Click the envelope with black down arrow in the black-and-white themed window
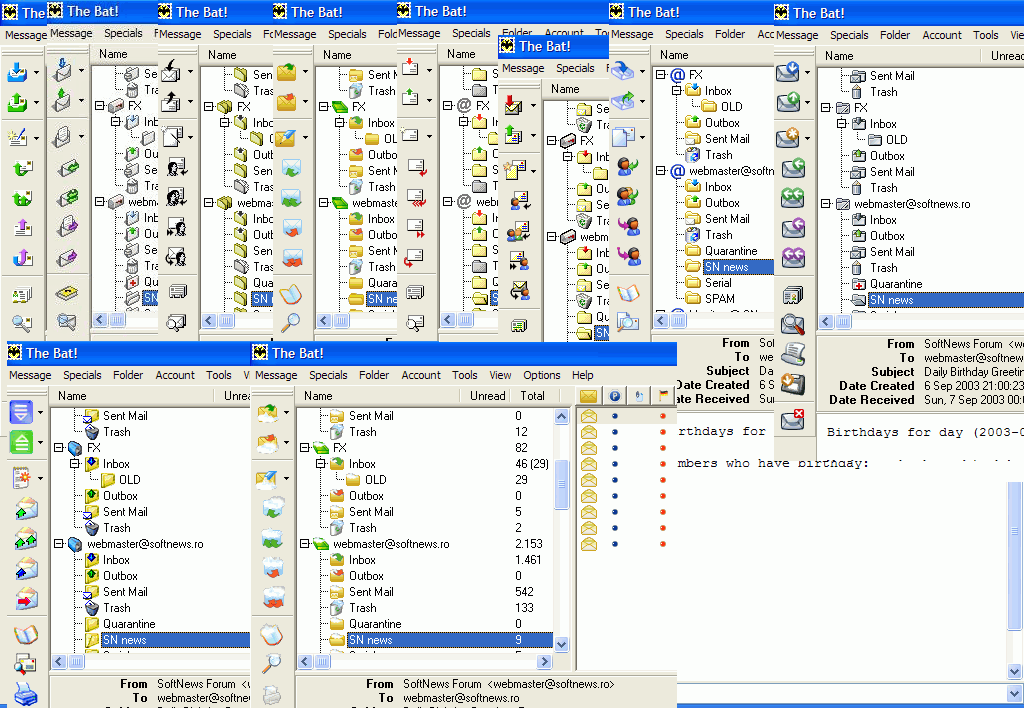1024x708 pixels. coord(170,71)
